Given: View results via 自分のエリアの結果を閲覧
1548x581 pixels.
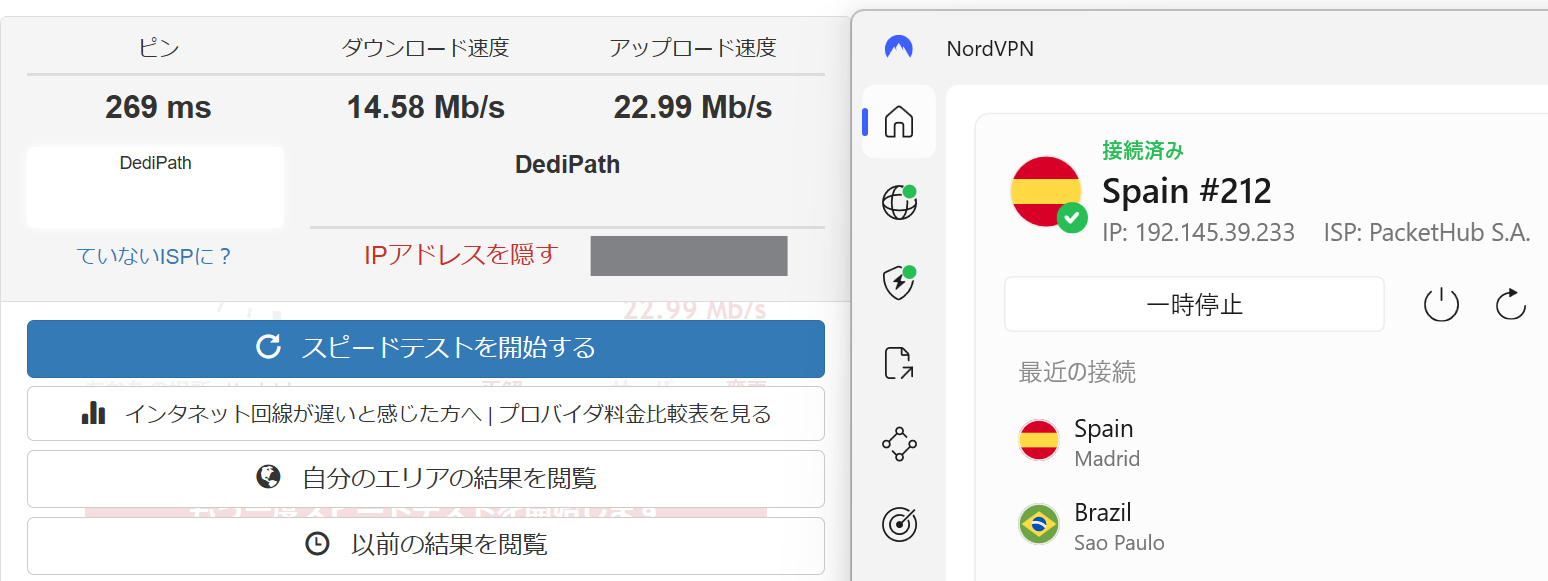Looking at the screenshot, I should coord(426,478).
